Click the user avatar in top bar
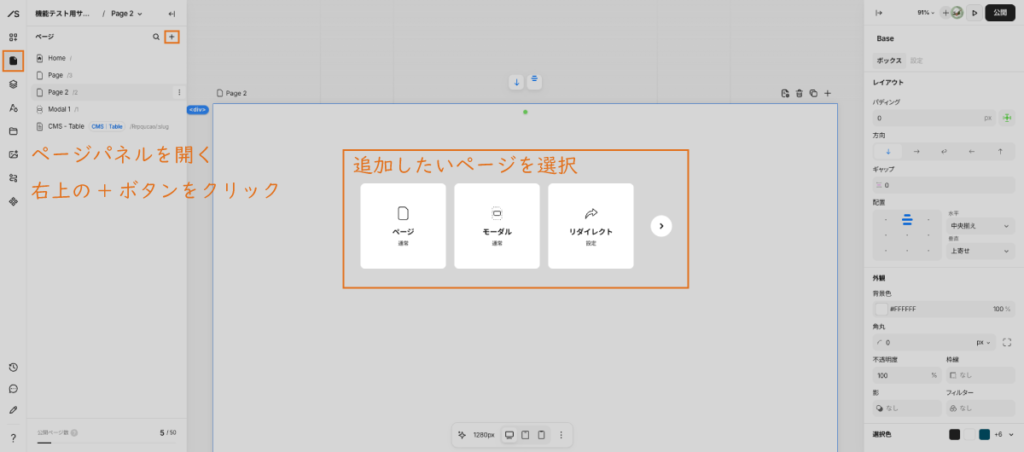This screenshot has height=452, width=1024. (x=957, y=13)
